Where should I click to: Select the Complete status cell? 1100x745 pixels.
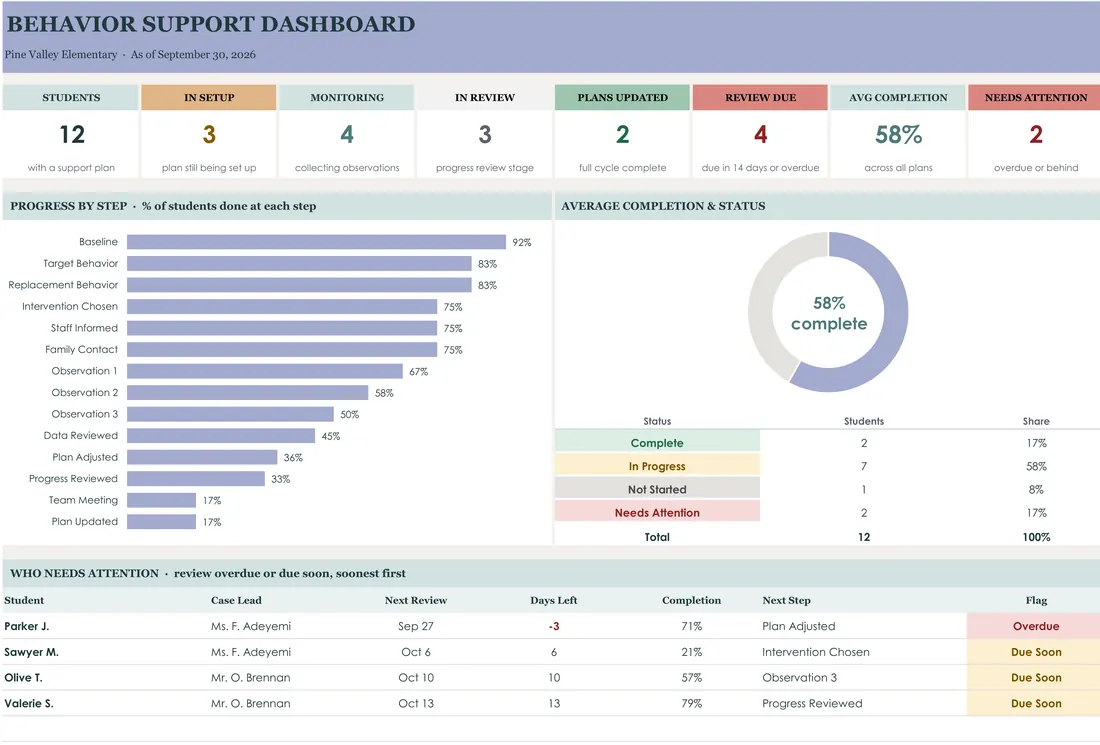(657, 443)
